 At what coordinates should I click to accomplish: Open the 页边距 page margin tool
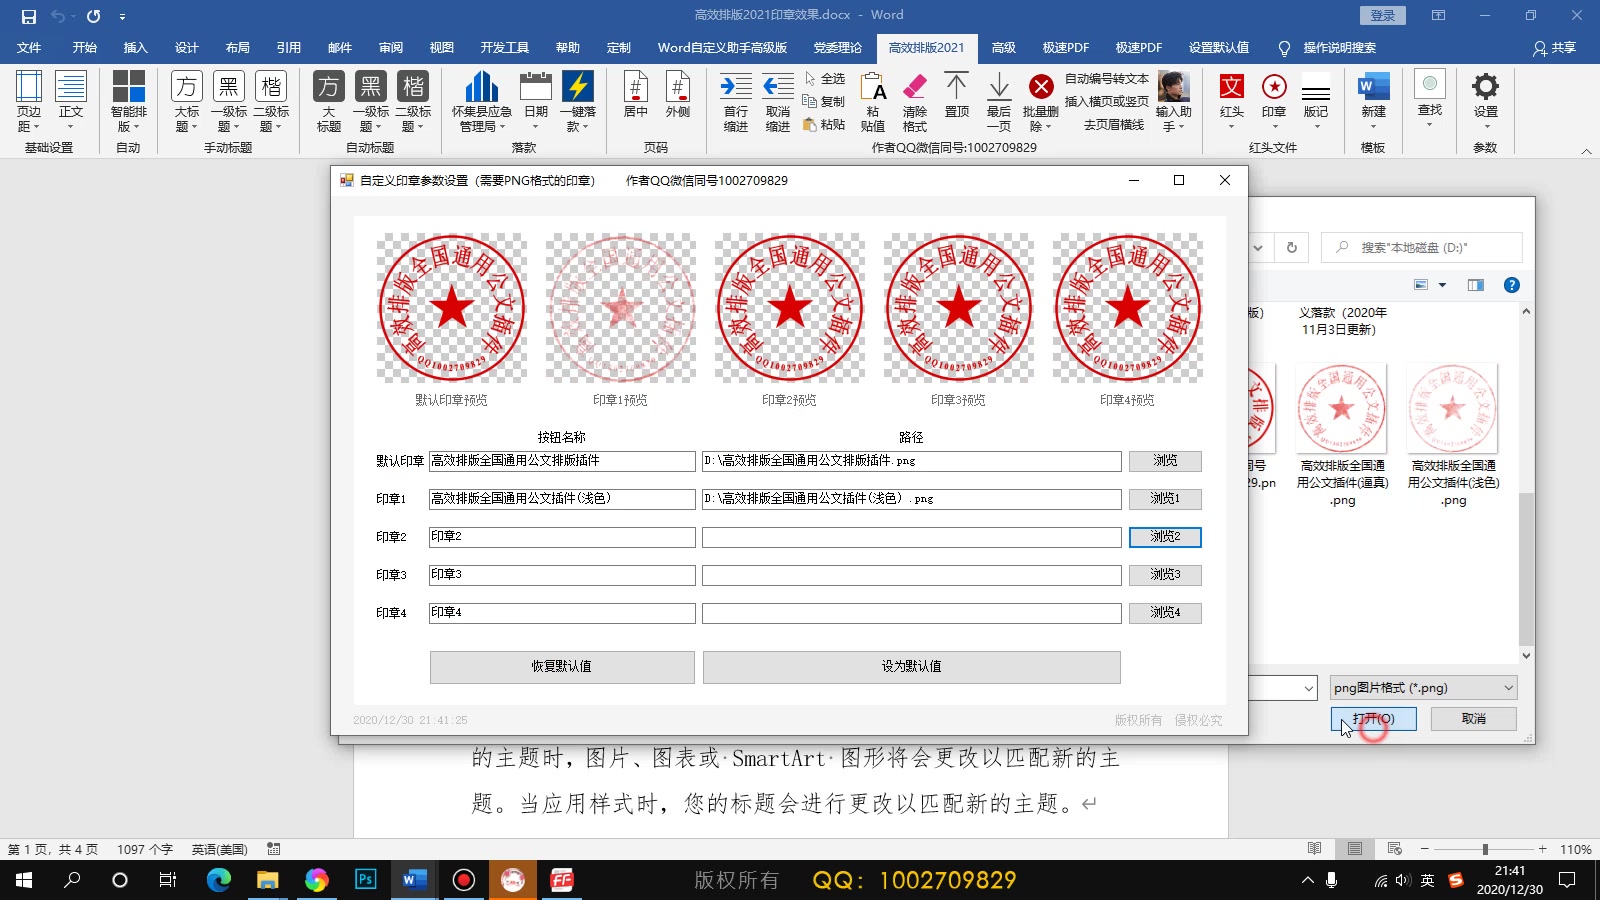[29, 101]
